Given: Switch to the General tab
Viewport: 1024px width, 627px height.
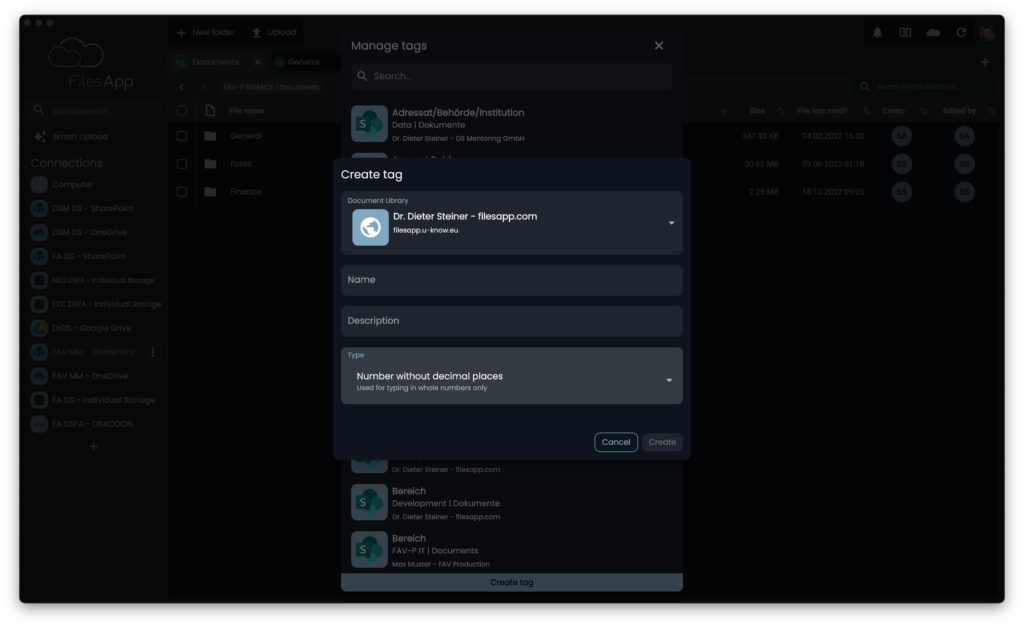Looking at the screenshot, I should pyautogui.click(x=304, y=62).
